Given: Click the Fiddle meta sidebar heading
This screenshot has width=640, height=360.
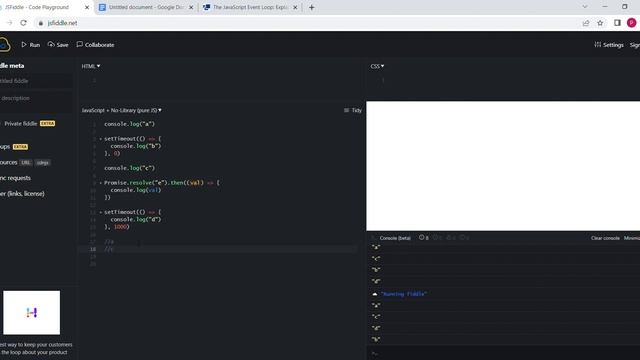Looking at the screenshot, I should click(12, 66).
